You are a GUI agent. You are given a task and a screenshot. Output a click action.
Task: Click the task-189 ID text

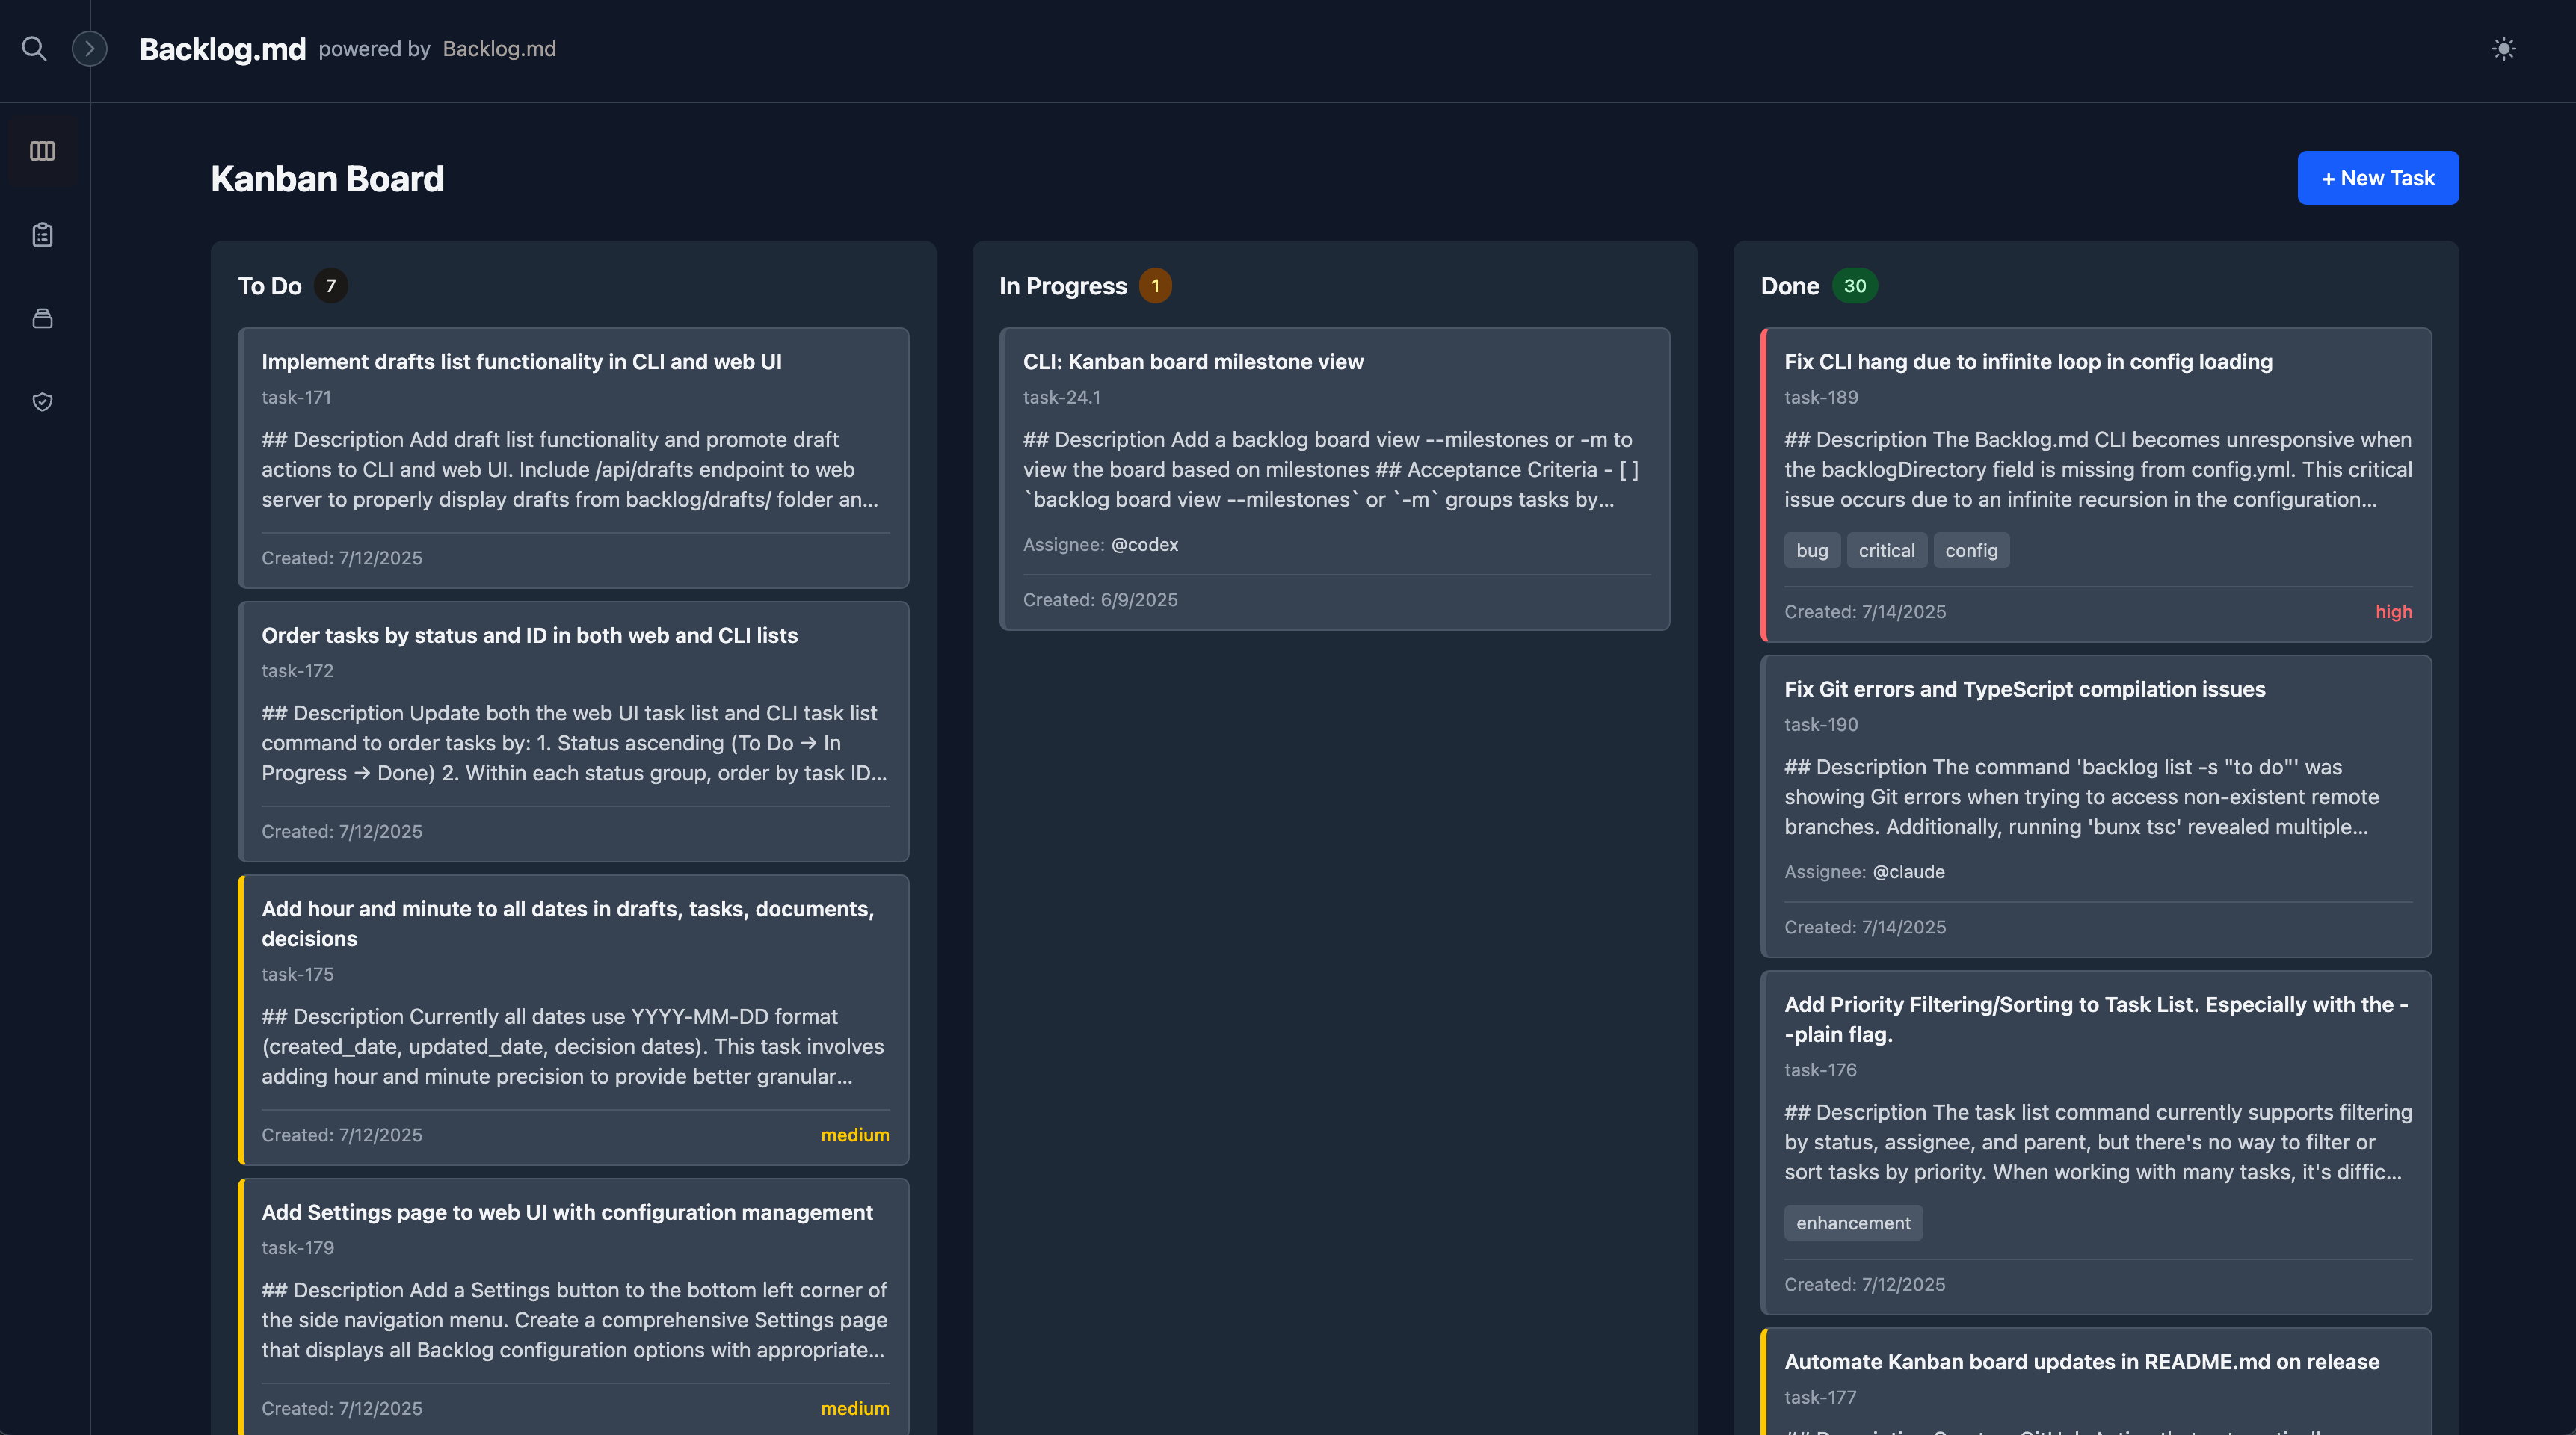point(1821,397)
